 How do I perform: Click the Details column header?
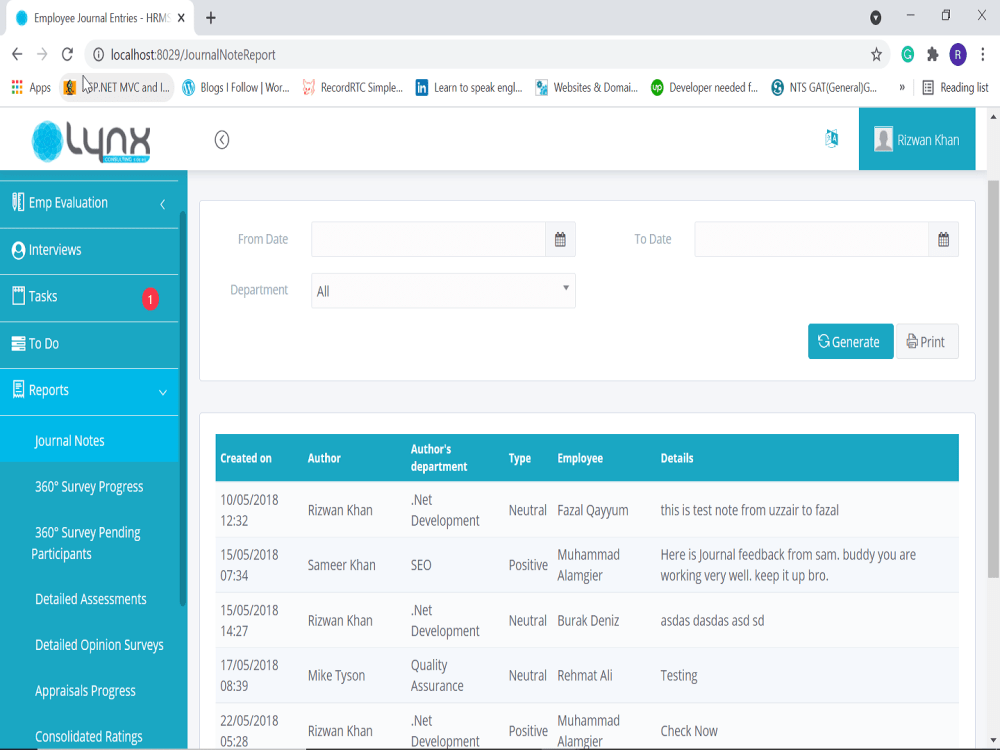pyautogui.click(x=677, y=458)
